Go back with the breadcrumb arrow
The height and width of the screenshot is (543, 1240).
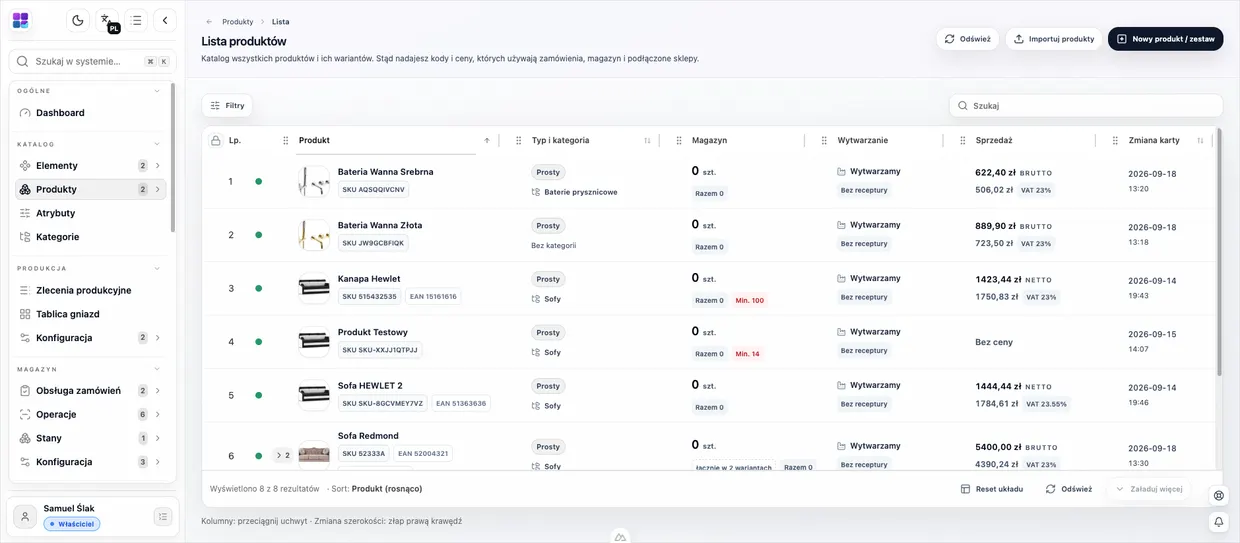coord(209,21)
